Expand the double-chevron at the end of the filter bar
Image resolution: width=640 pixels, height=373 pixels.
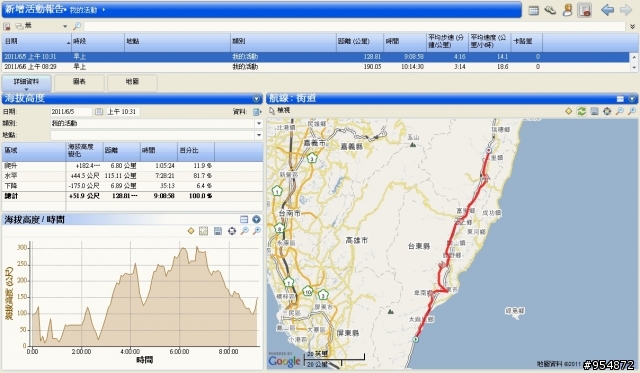click(633, 27)
